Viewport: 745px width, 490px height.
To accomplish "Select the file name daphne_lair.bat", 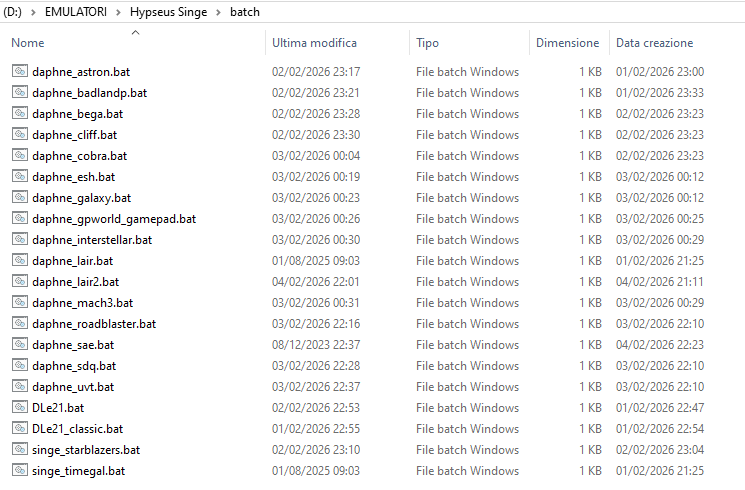I will pyautogui.click(x=73, y=261).
